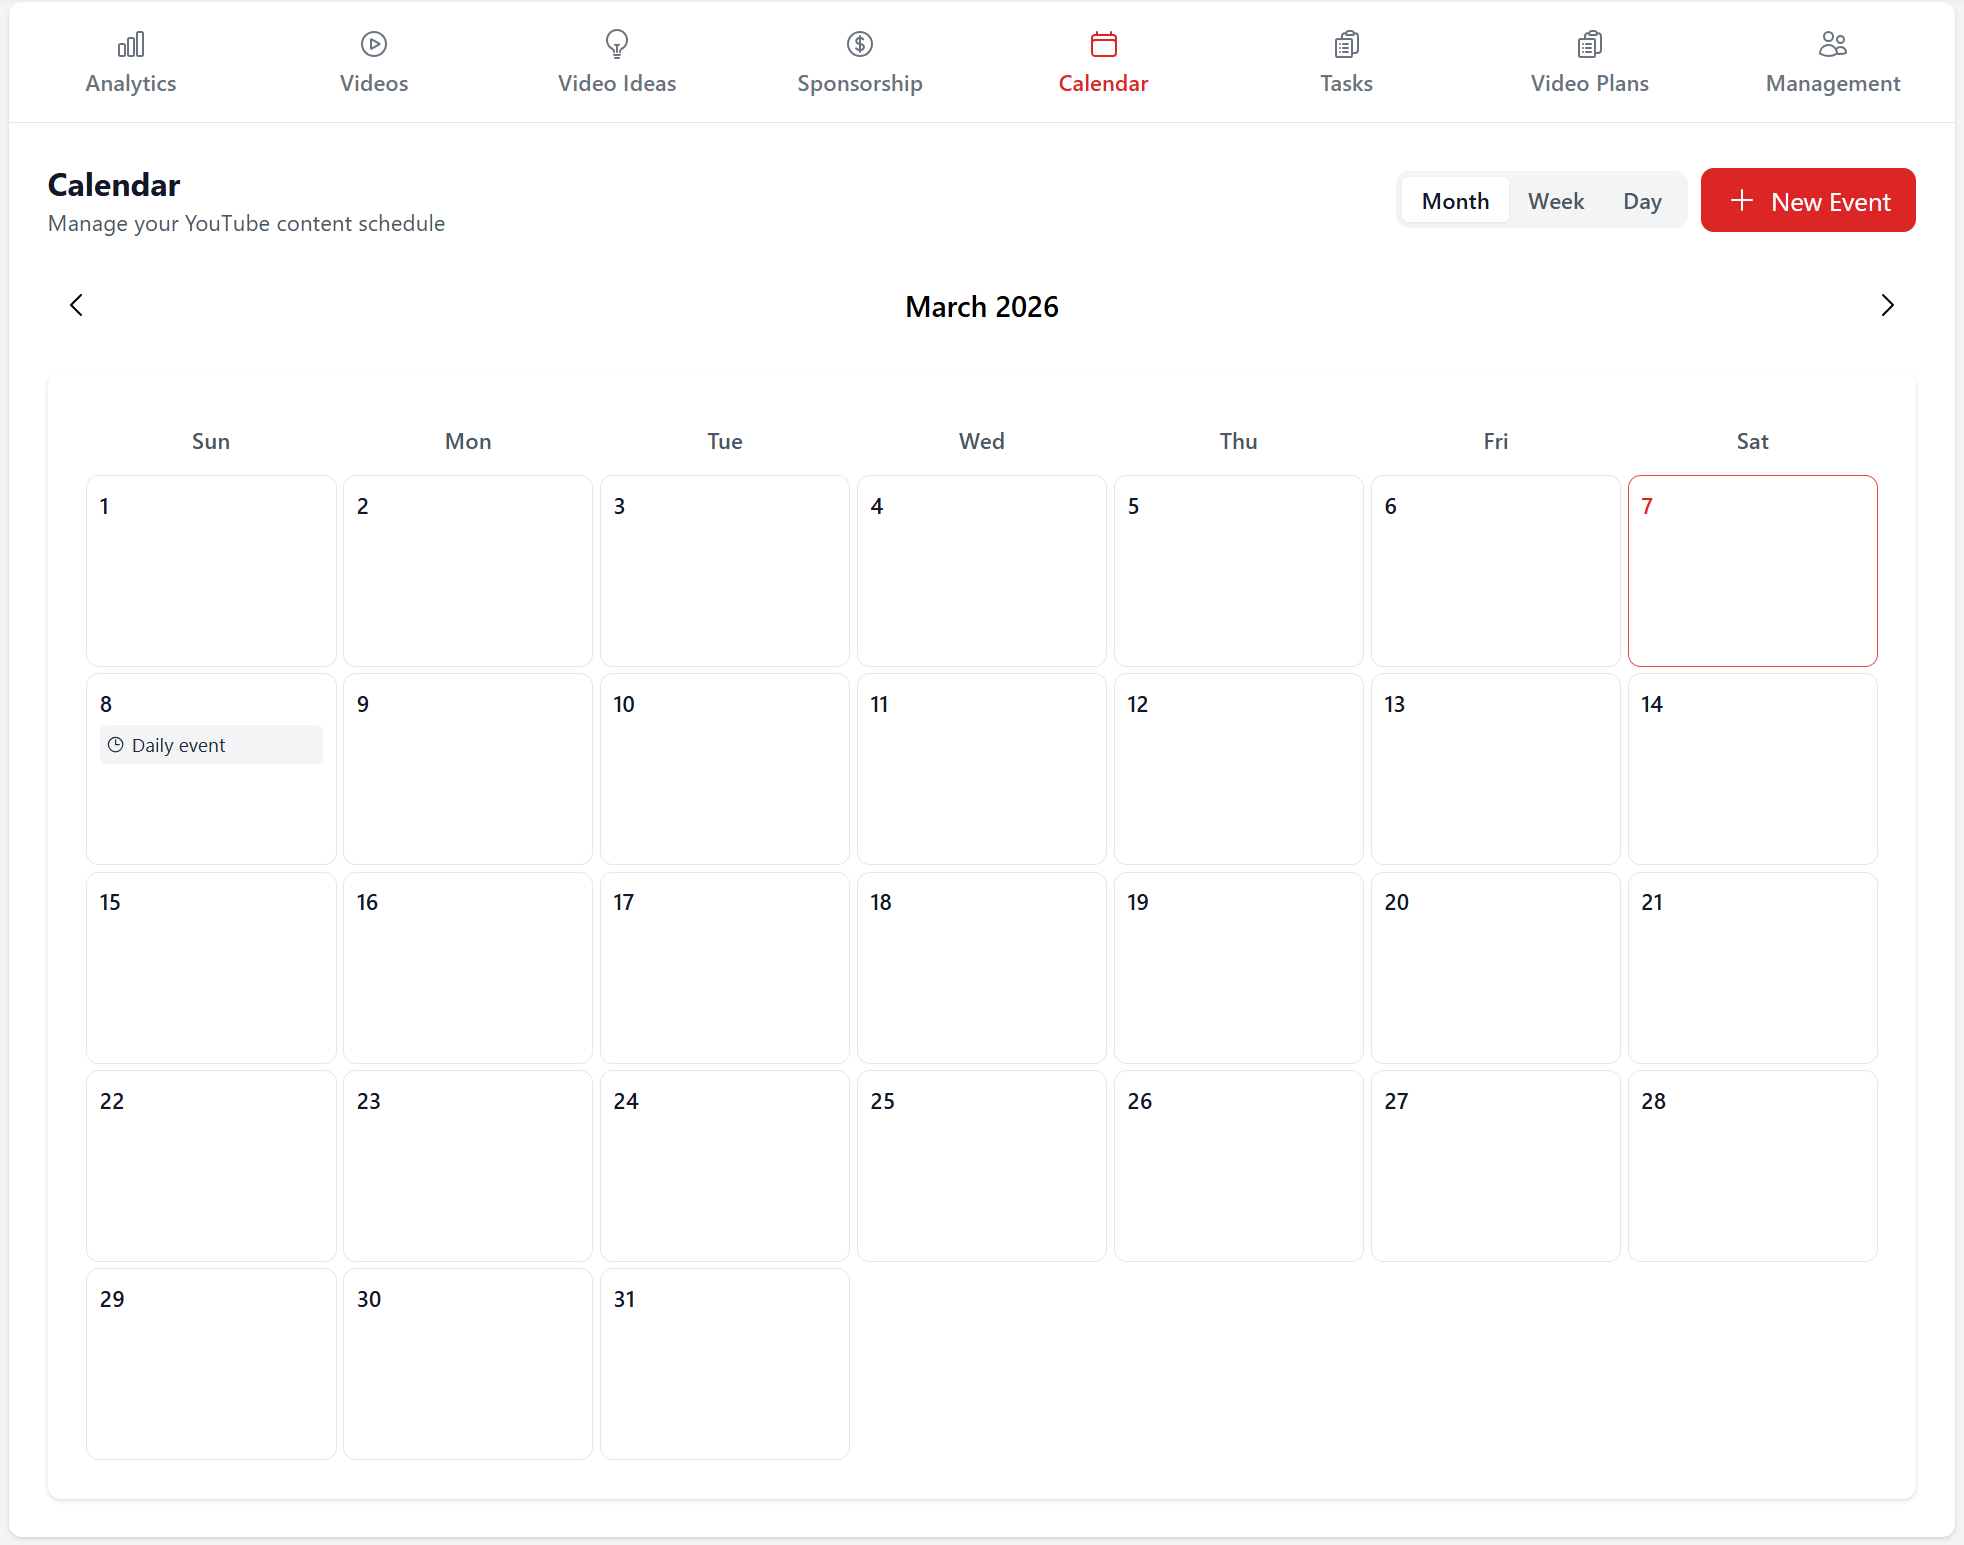This screenshot has height=1545, width=1964.
Task: Click 'Manage your YouTube content schedule' text
Action: 246,224
